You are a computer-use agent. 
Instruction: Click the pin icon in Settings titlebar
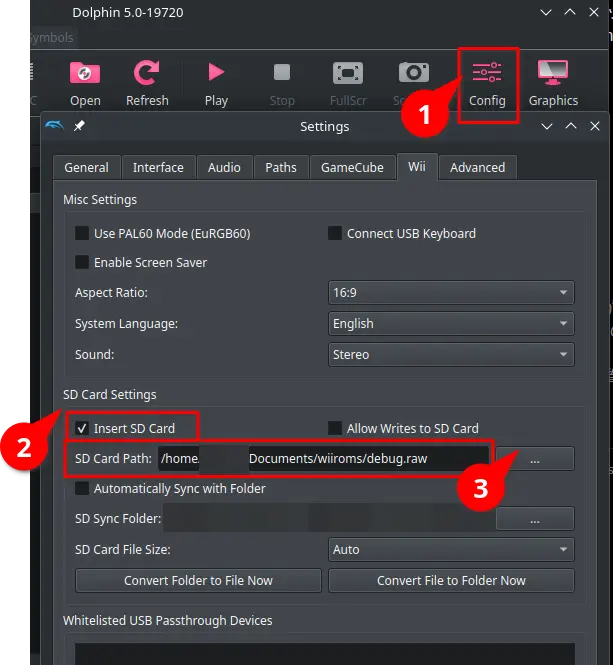click(80, 127)
